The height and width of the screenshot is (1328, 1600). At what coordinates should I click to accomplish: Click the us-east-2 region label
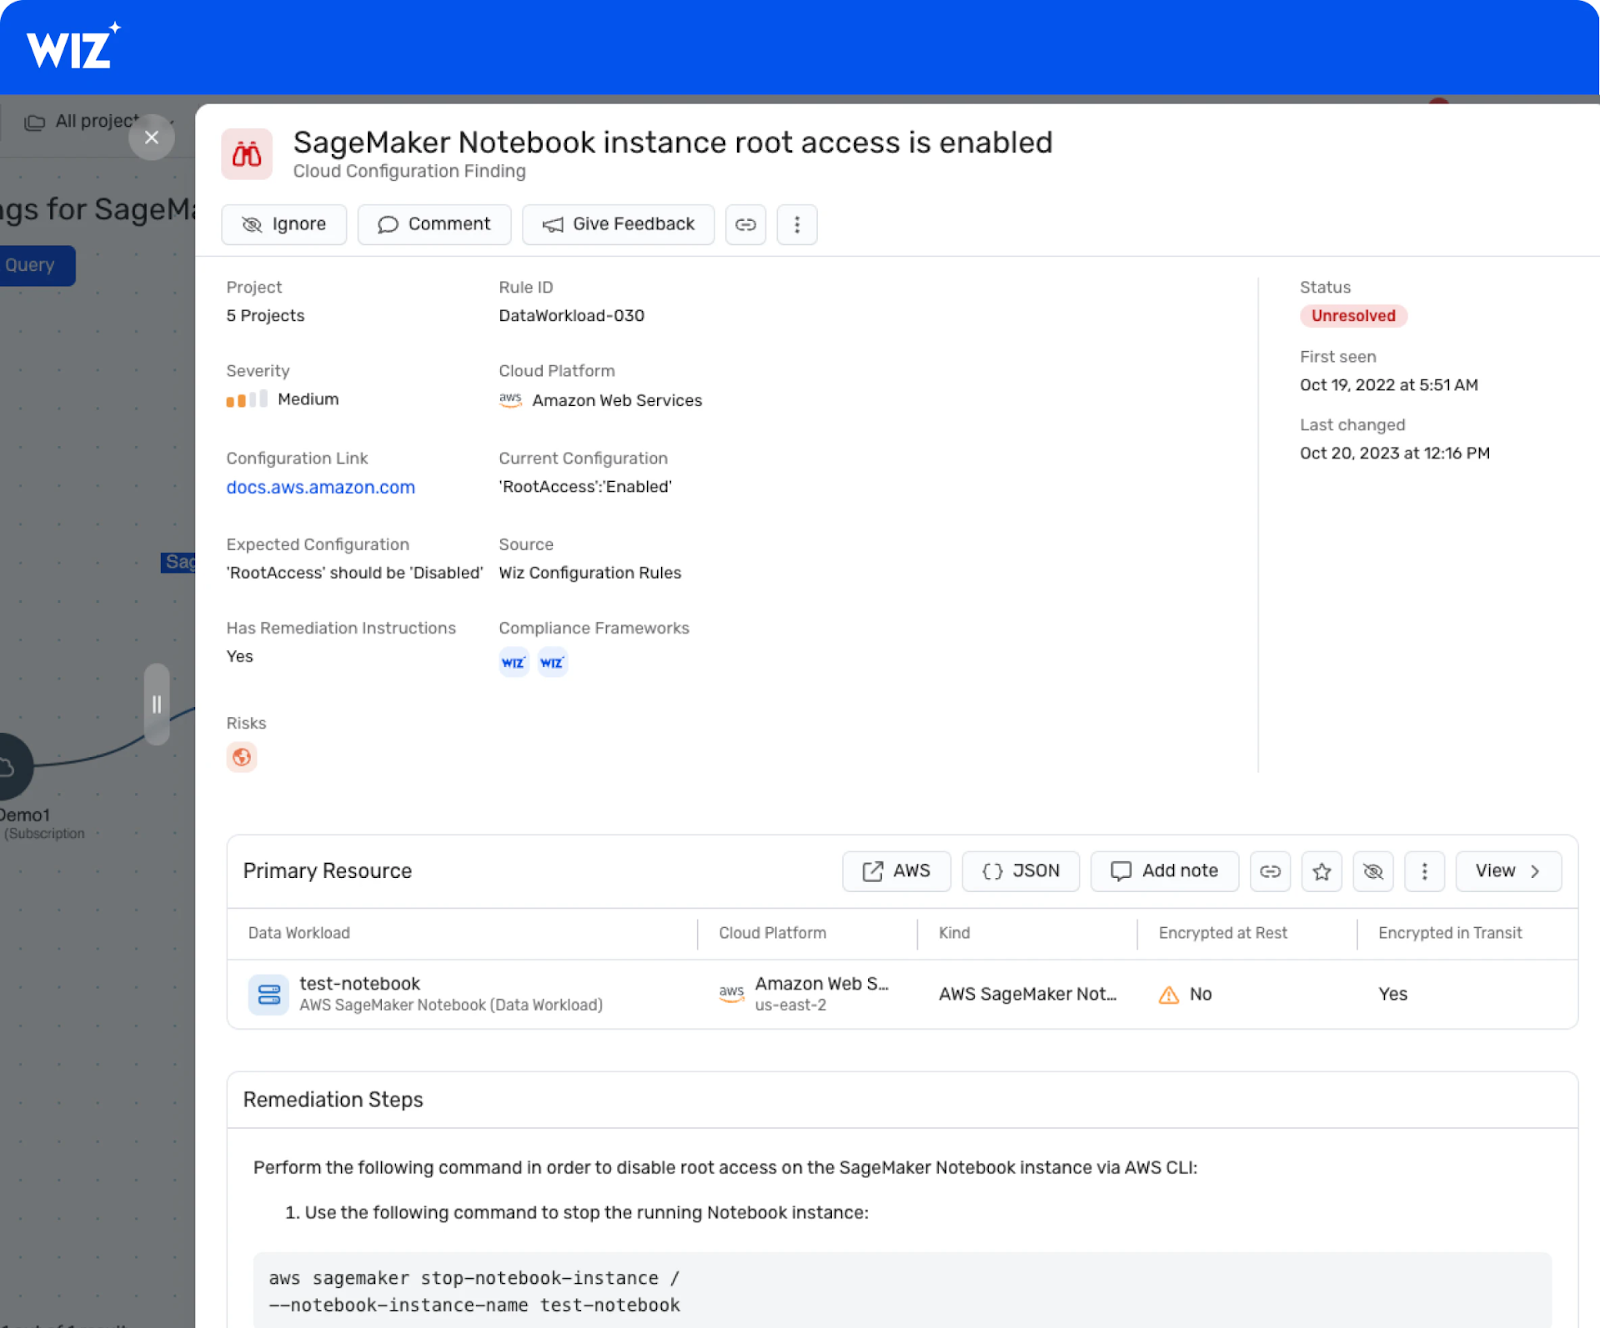click(x=790, y=1005)
